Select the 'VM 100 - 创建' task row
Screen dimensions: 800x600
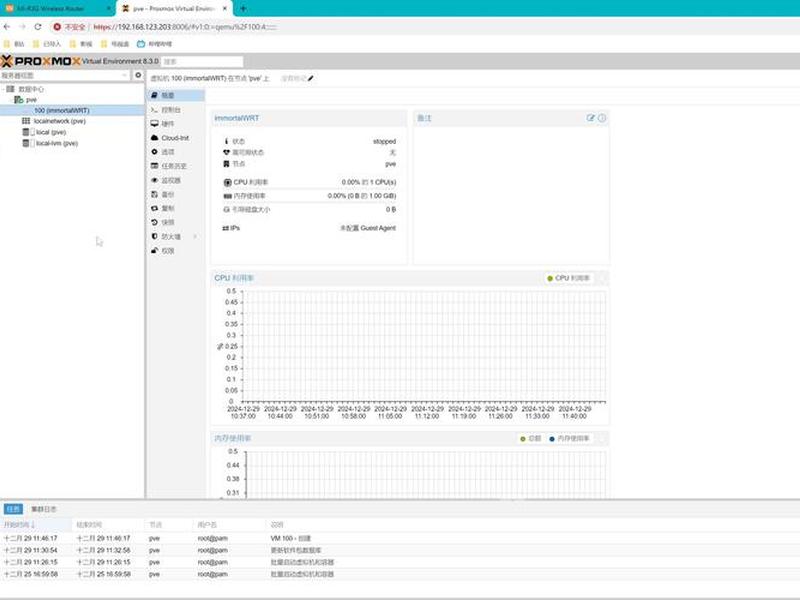coord(400,538)
